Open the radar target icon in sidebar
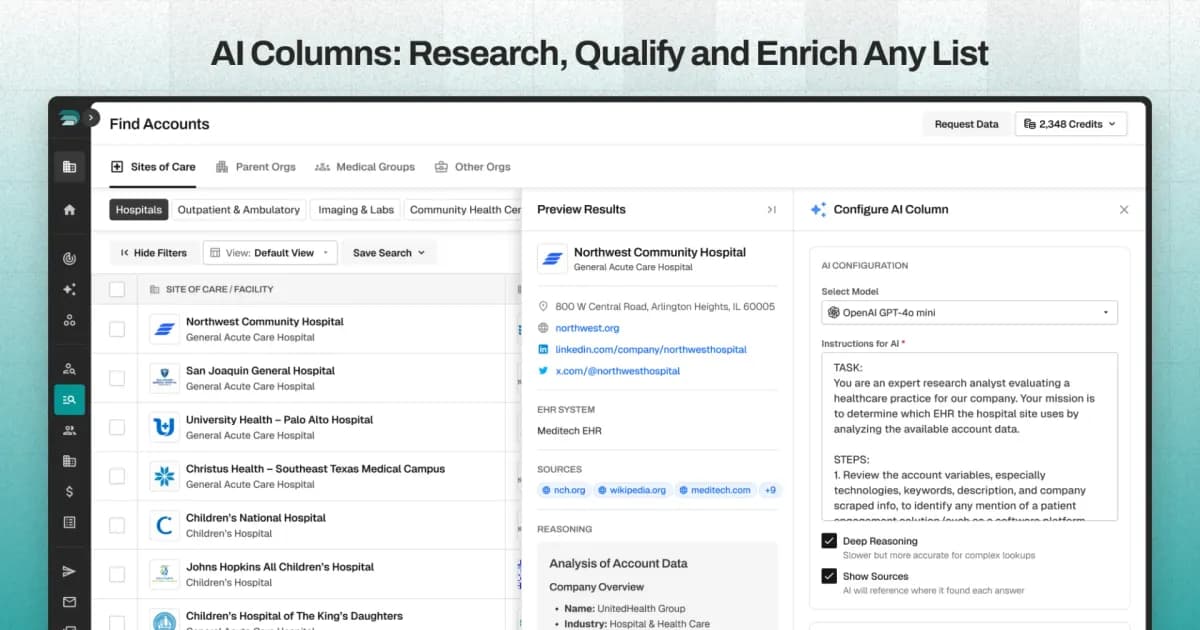This screenshot has height=630, width=1200. [x=69, y=258]
